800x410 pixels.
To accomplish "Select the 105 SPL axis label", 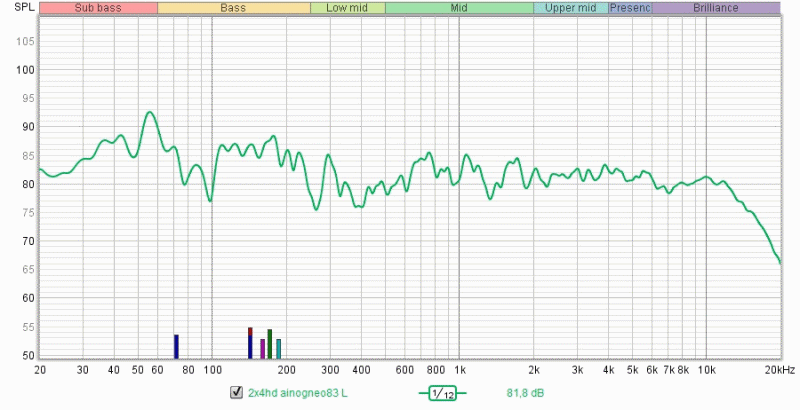I will click(24, 41).
